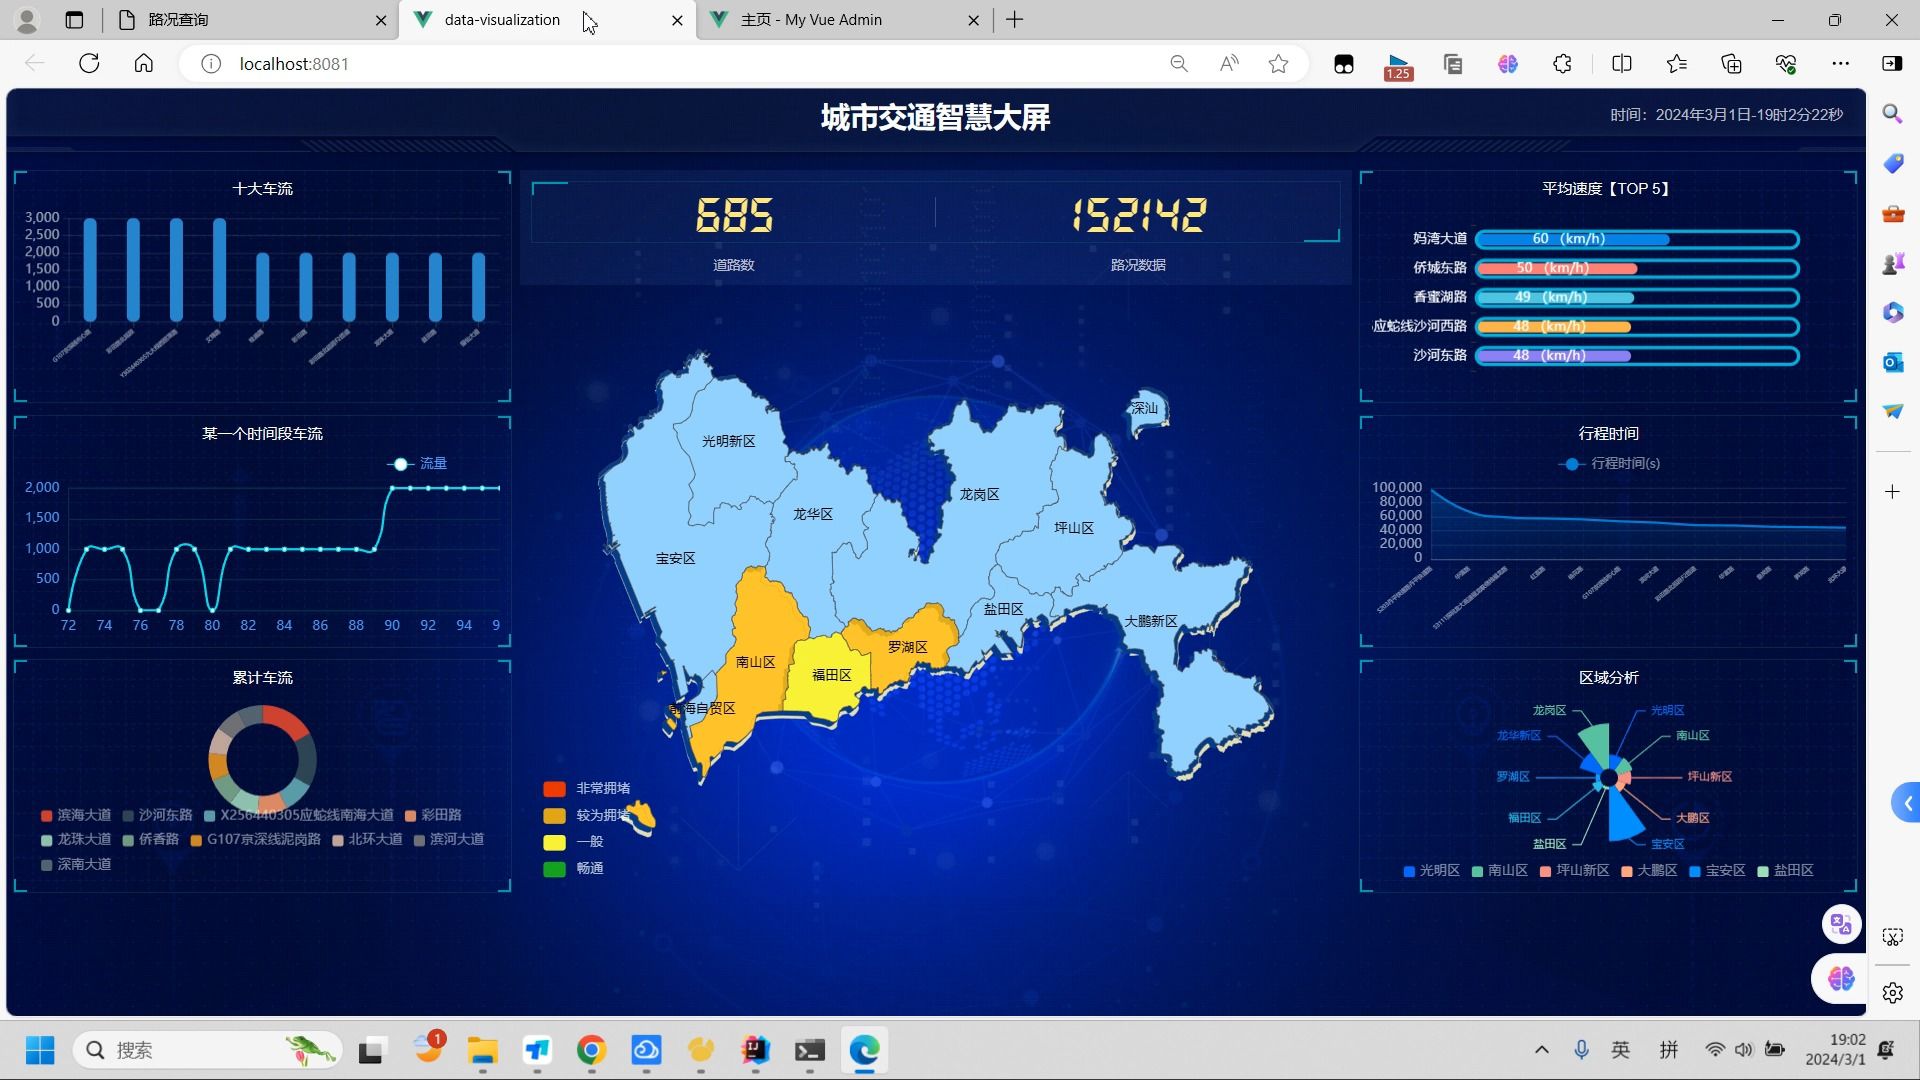Open the Drop paper-plane icon in sidebar
Image resolution: width=1920 pixels, height=1080 pixels.
(1891, 411)
